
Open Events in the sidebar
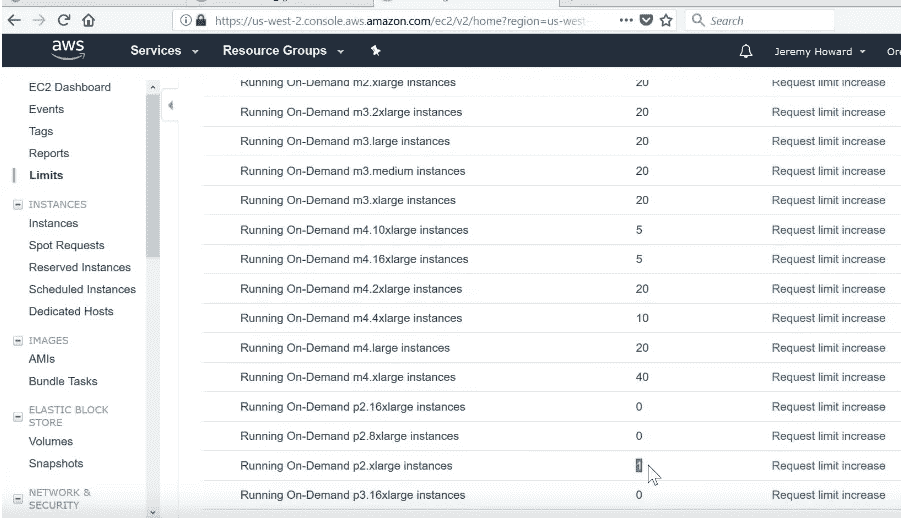[x=46, y=109]
